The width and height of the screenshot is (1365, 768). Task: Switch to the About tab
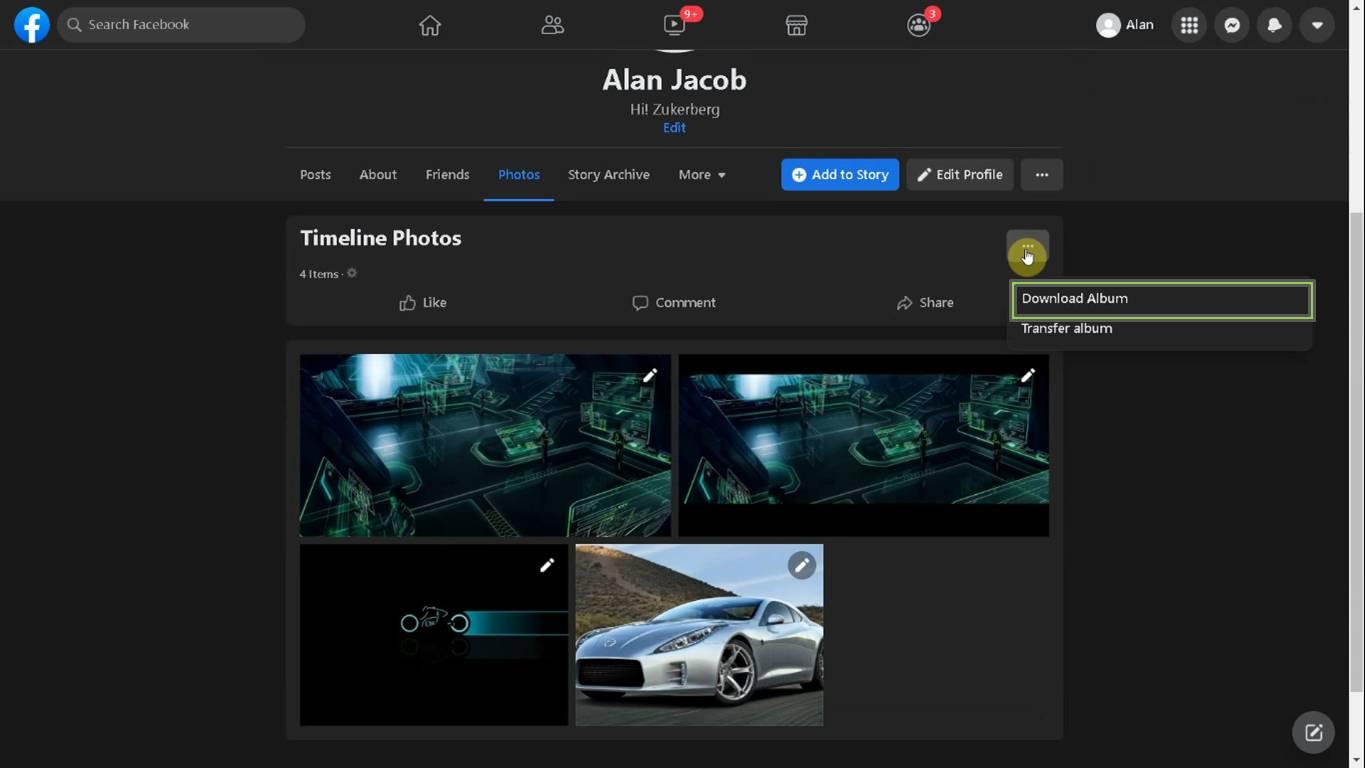pyautogui.click(x=378, y=174)
